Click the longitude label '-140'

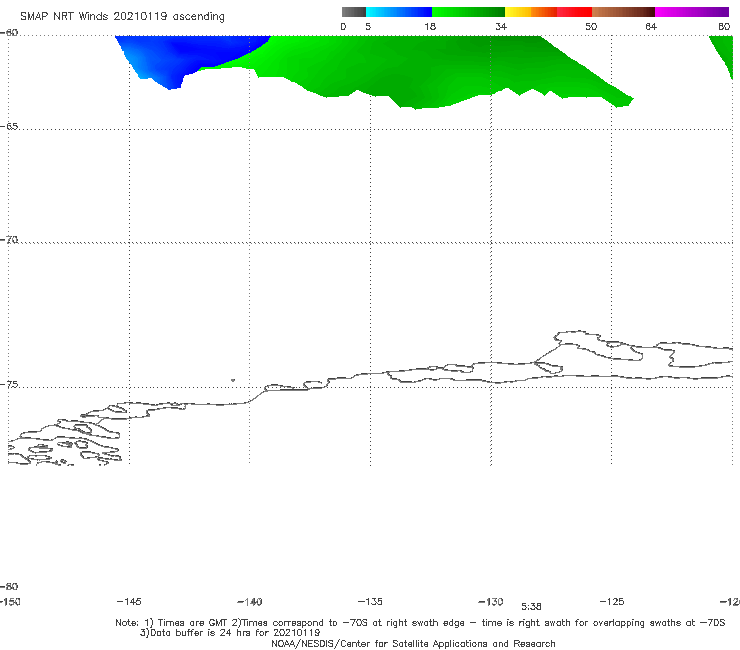[x=250, y=601]
